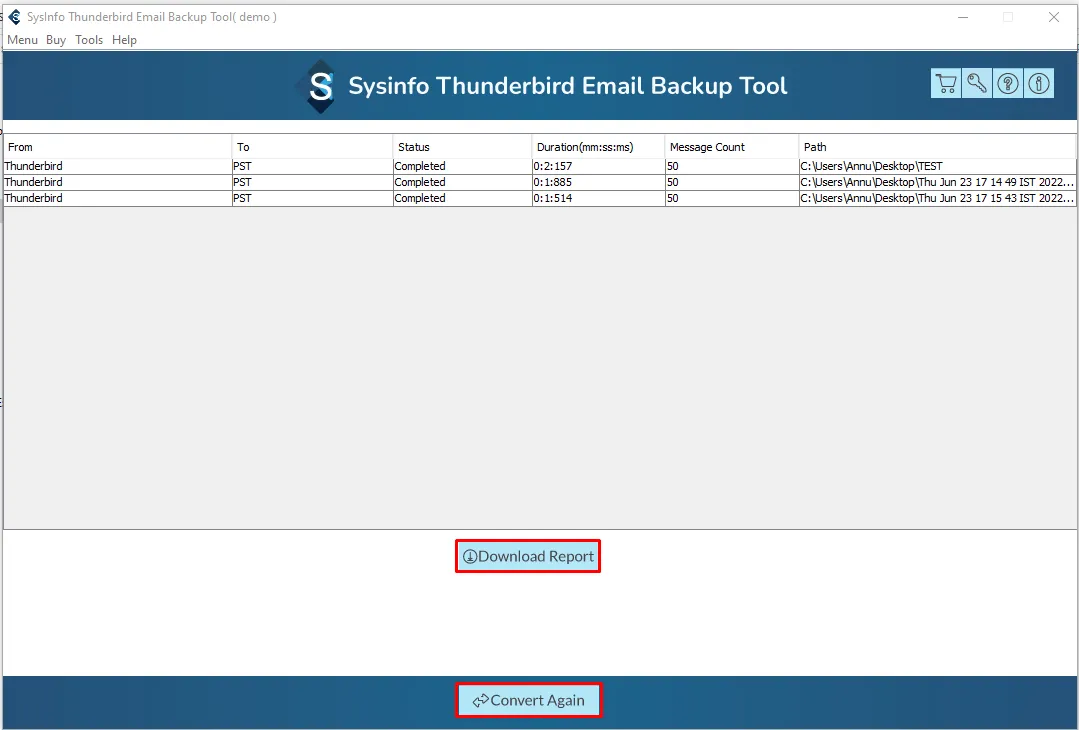Click the Convert Again button
1079x730 pixels.
pos(528,700)
